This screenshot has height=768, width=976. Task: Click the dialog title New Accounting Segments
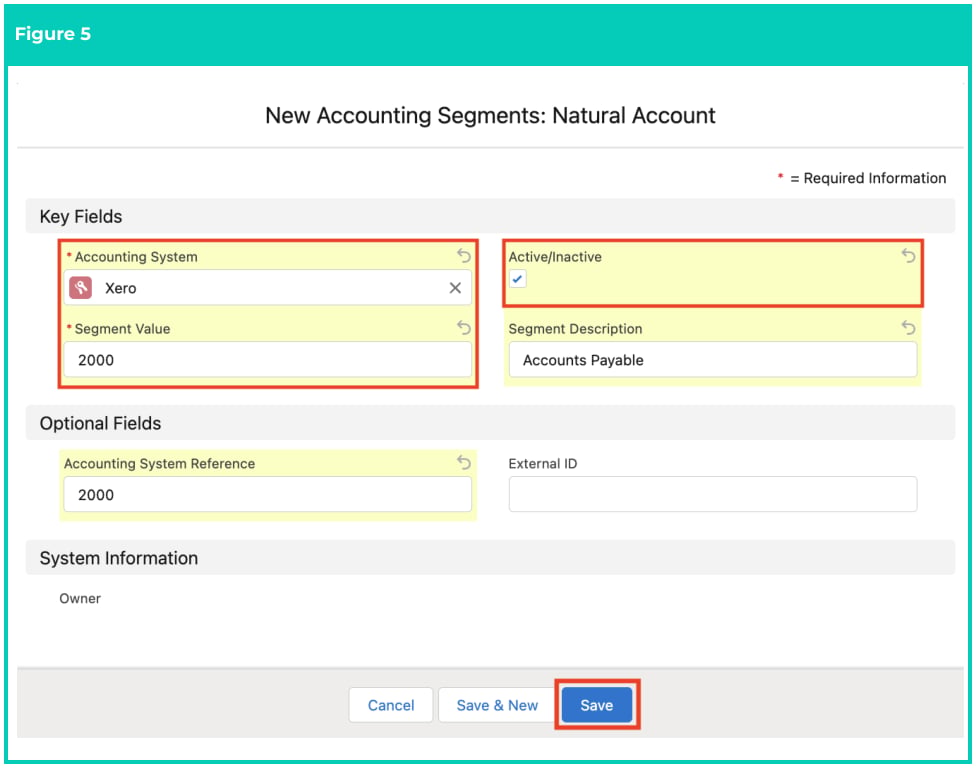(x=490, y=116)
